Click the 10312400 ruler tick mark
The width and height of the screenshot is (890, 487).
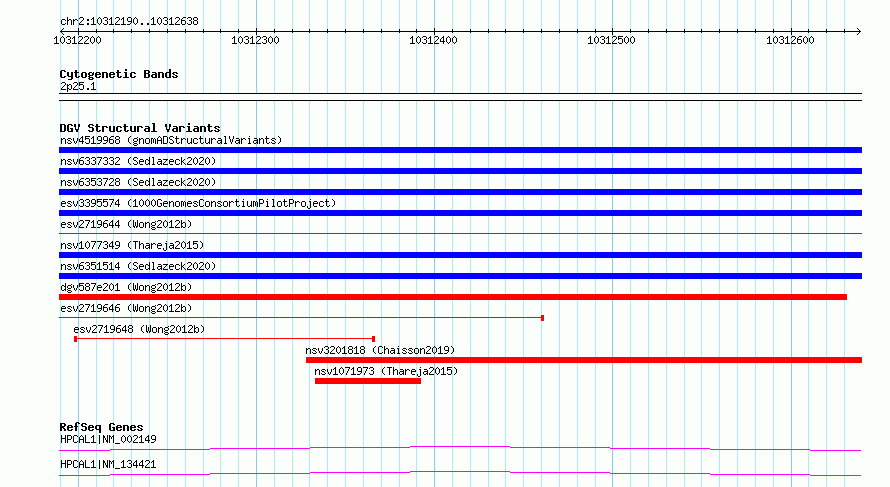point(434,31)
